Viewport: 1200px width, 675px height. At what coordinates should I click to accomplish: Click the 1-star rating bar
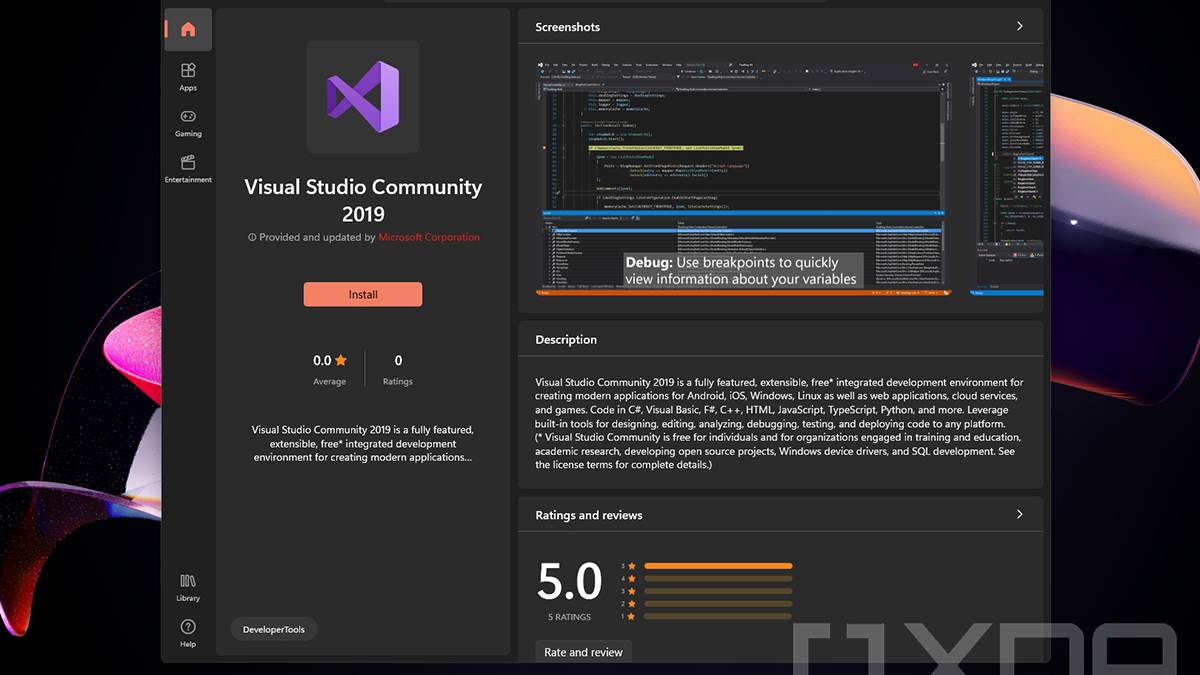pyautogui.click(x=718, y=616)
